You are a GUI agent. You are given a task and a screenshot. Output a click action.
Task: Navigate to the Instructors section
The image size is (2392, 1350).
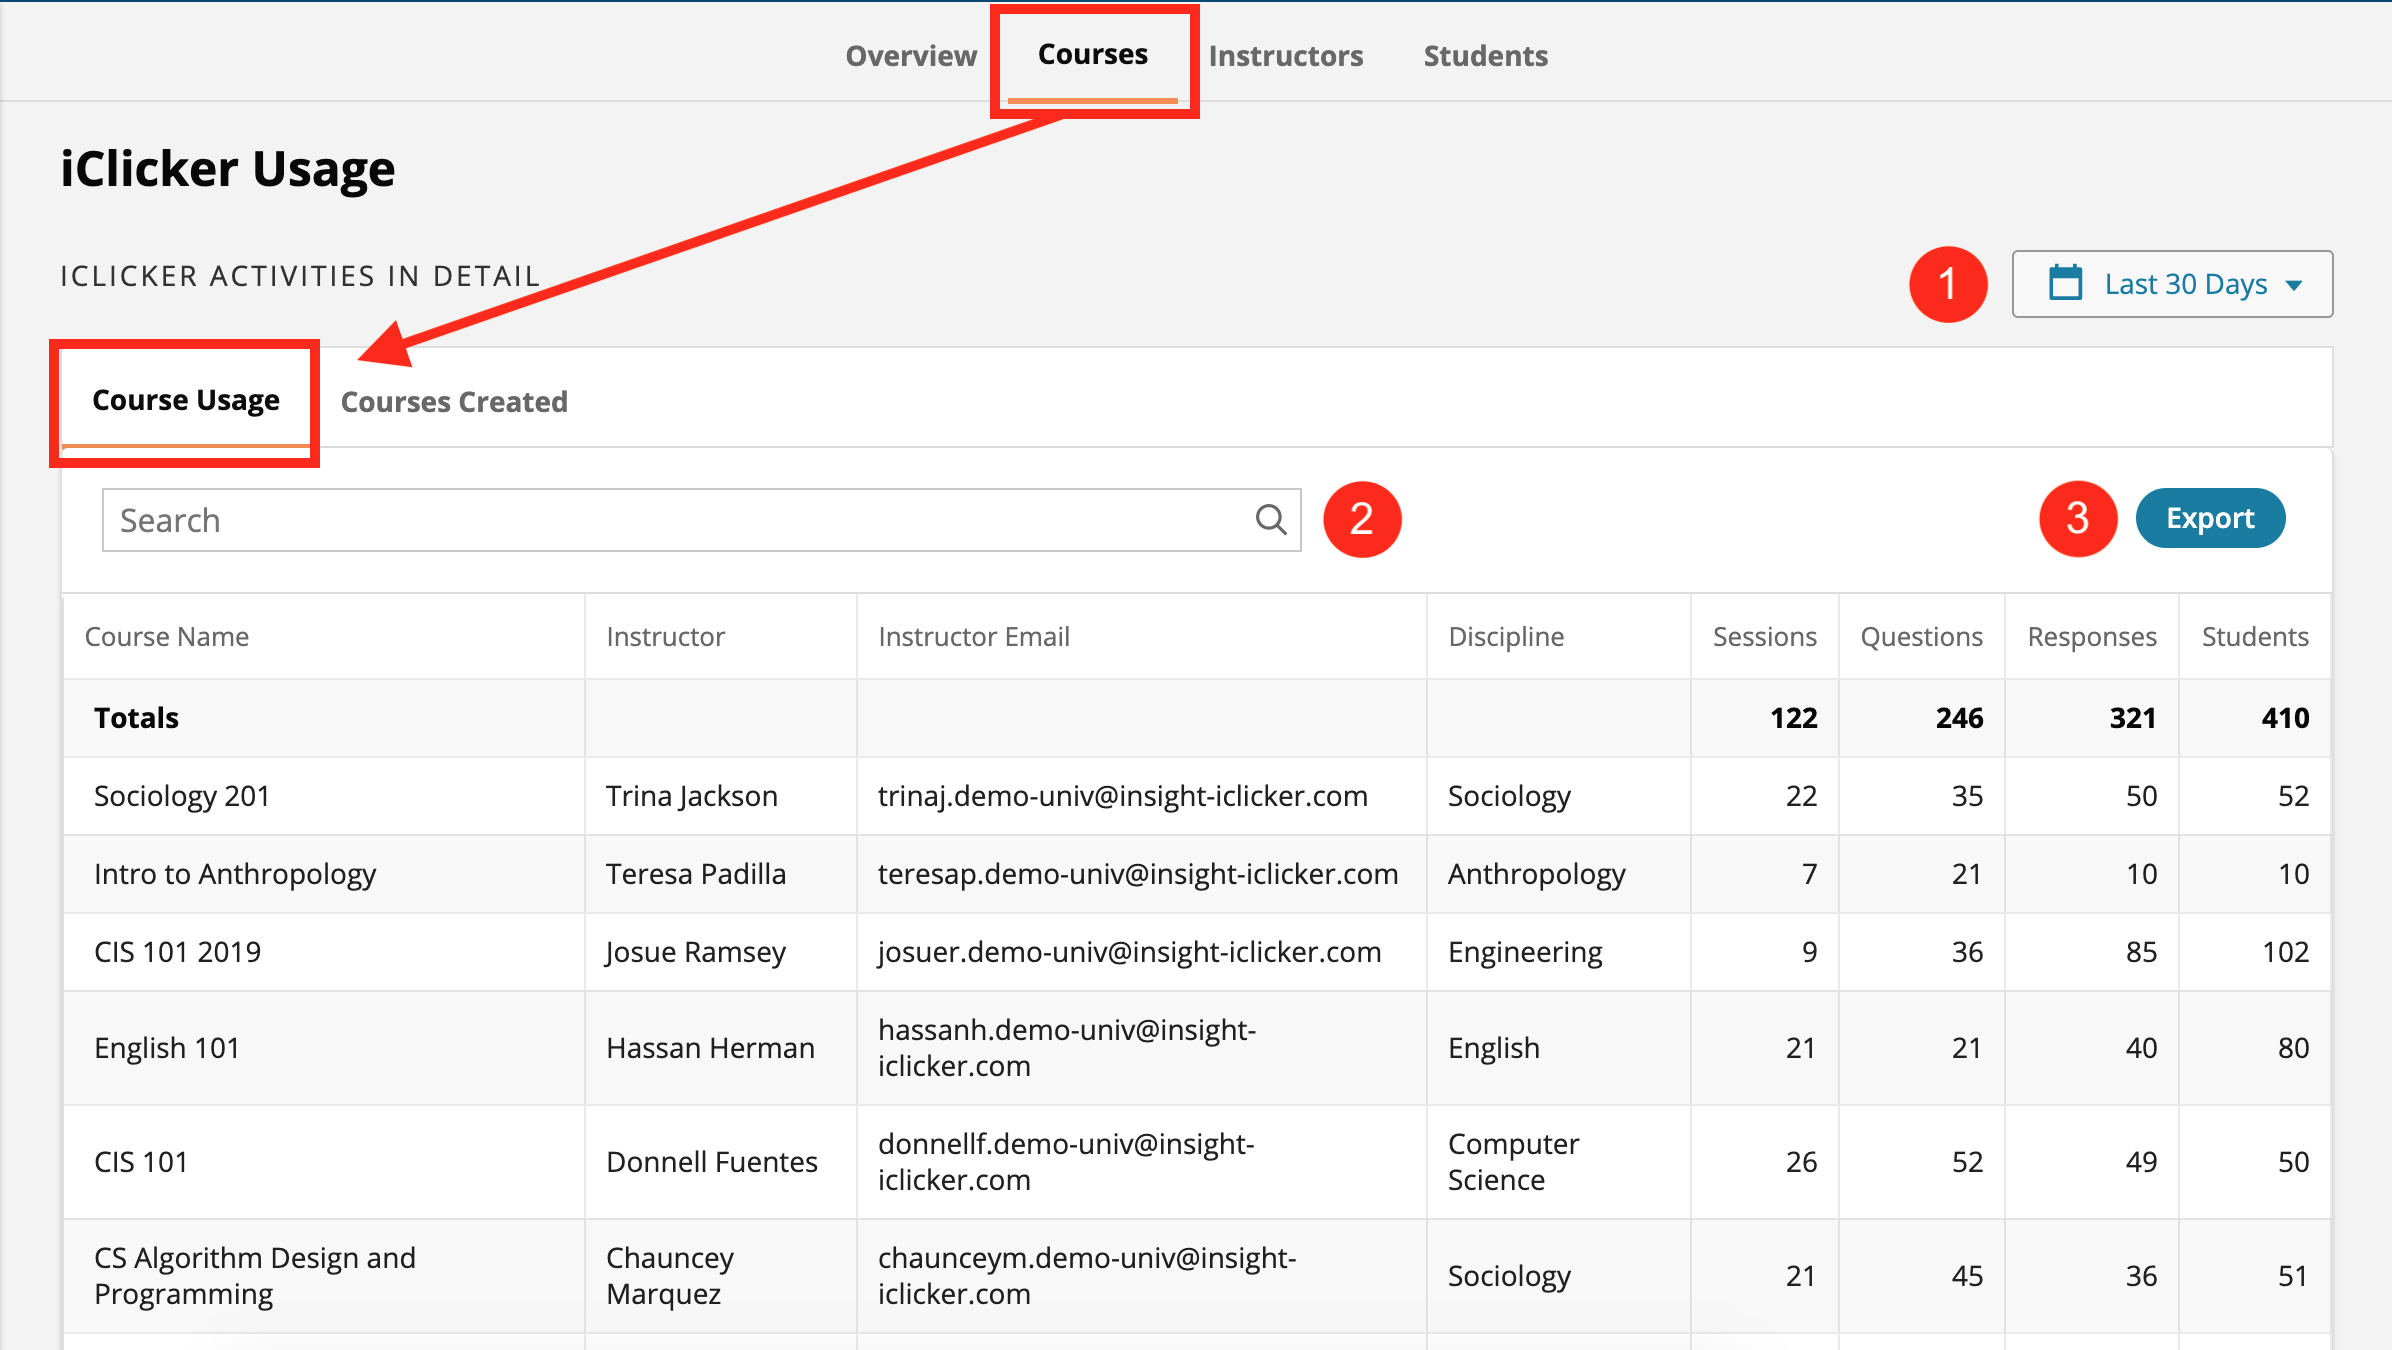[1285, 55]
